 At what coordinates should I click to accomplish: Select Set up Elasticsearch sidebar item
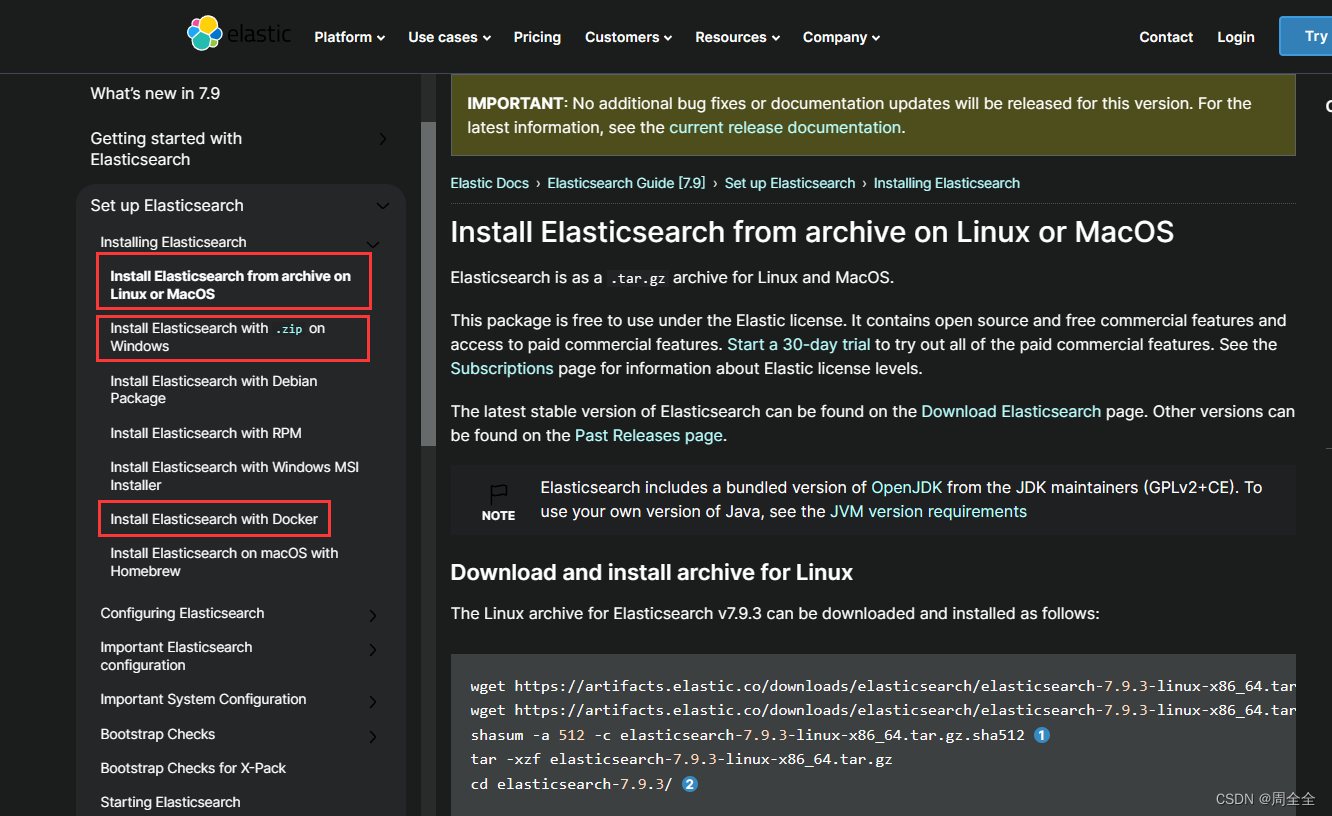tap(167, 205)
